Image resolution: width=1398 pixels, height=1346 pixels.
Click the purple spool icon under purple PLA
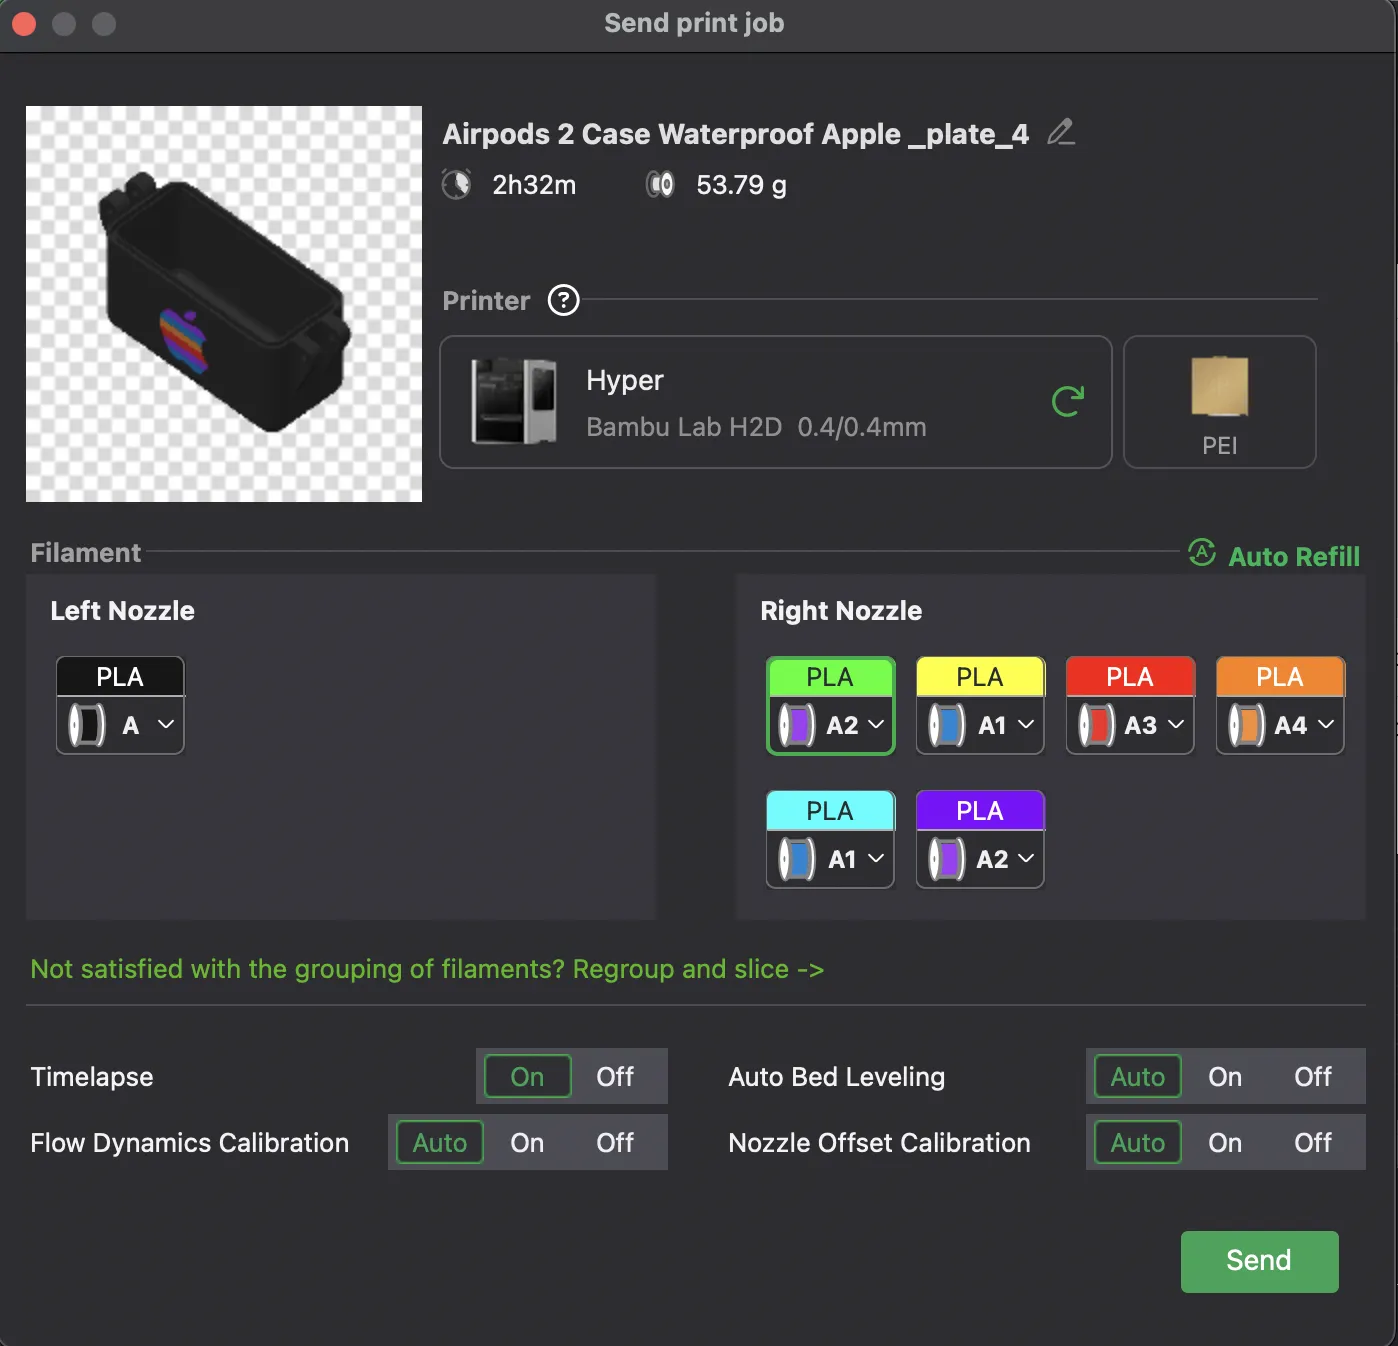[947, 859]
